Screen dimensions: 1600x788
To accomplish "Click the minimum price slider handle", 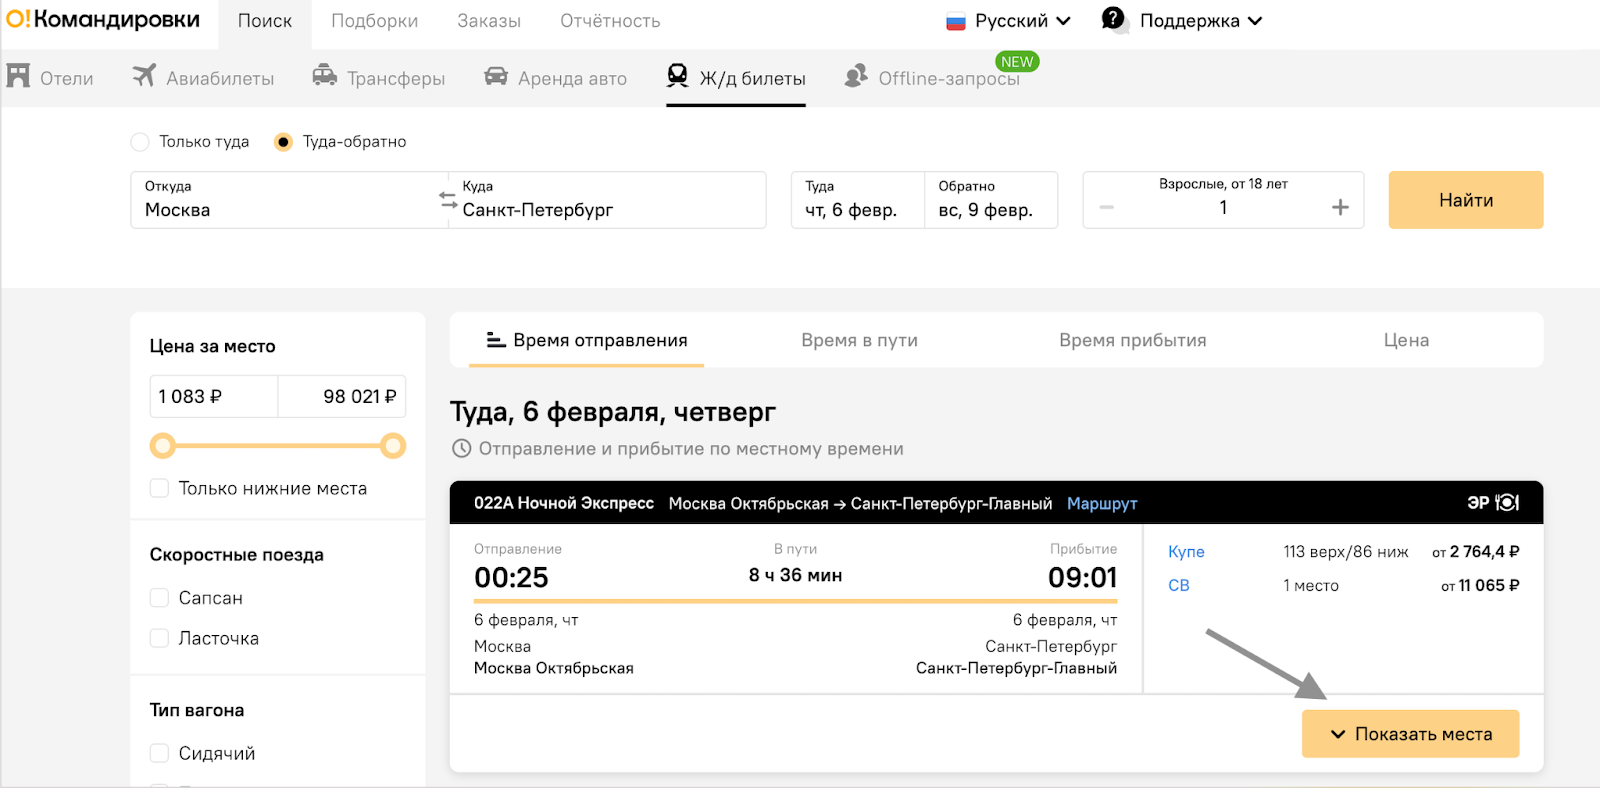I will pos(163,446).
